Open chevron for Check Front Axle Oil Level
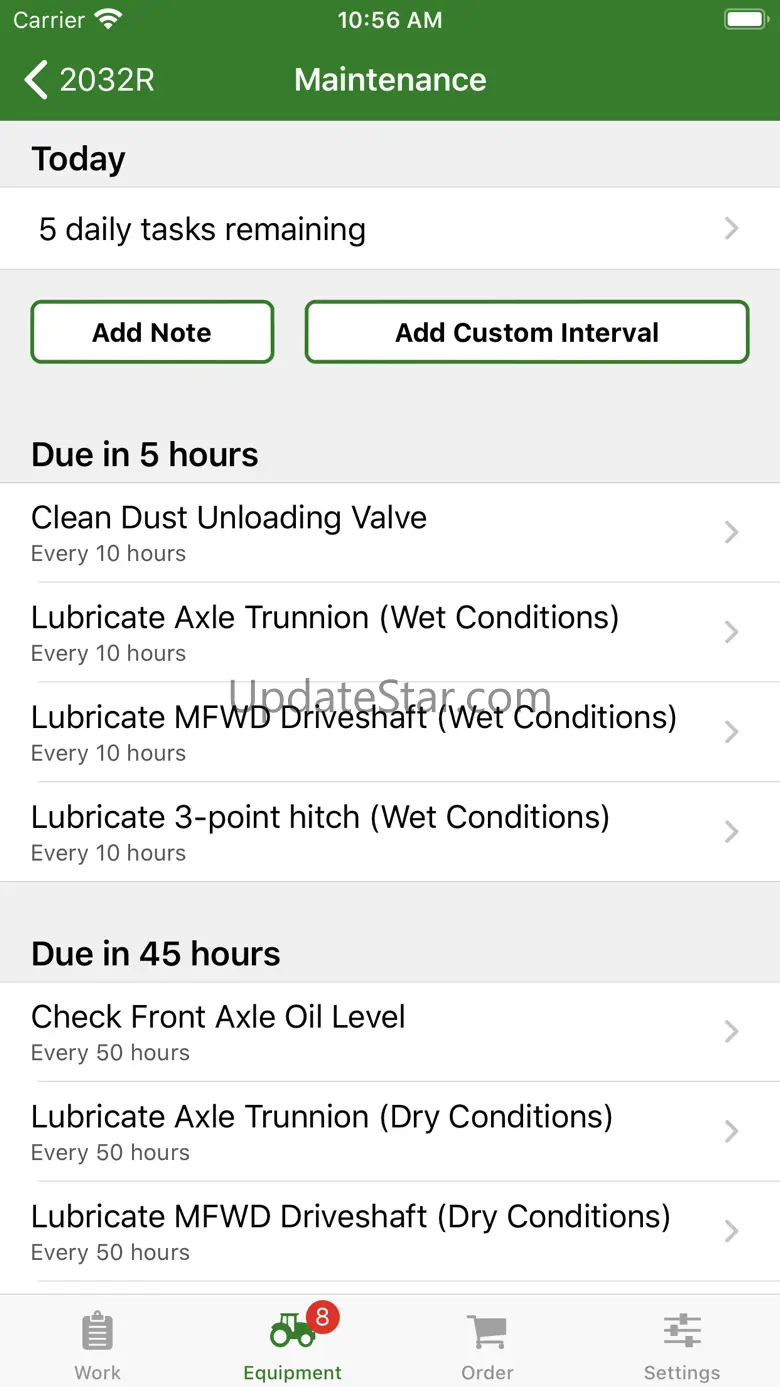This screenshot has height=1387, width=780. 732,1031
